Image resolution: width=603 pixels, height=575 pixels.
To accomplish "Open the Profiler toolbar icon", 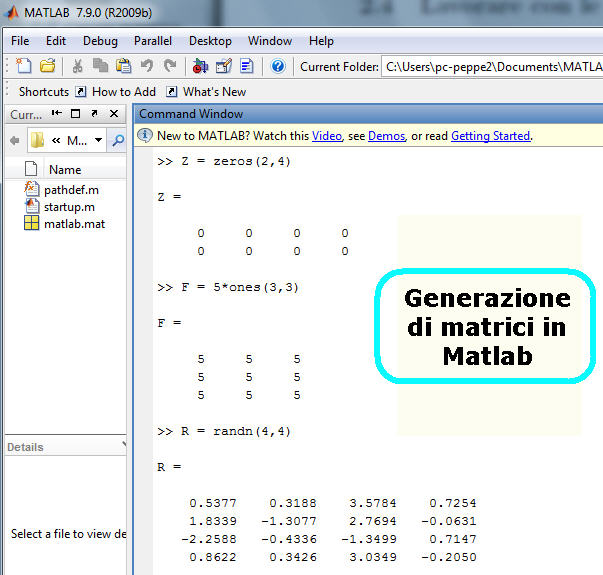I will (247, 66).
